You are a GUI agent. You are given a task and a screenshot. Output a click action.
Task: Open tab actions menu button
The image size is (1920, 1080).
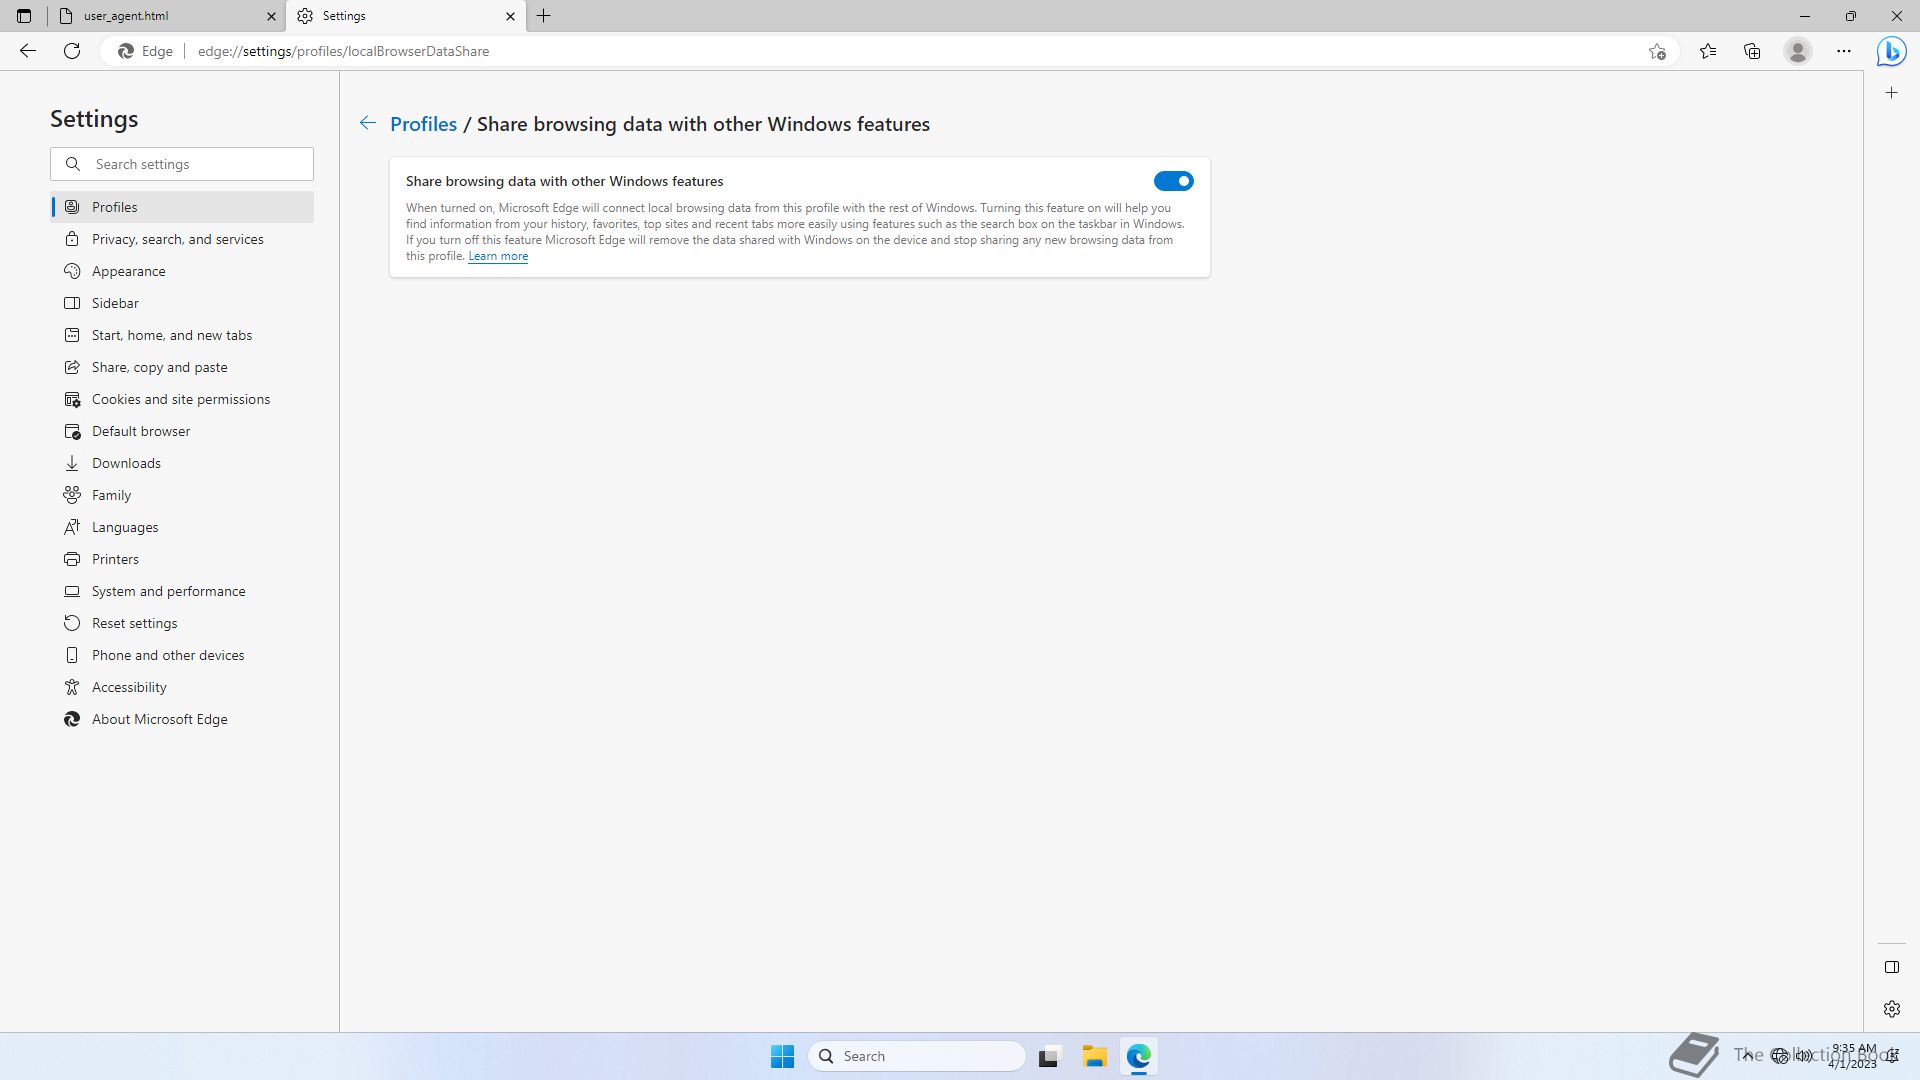(x=24, y=16)
